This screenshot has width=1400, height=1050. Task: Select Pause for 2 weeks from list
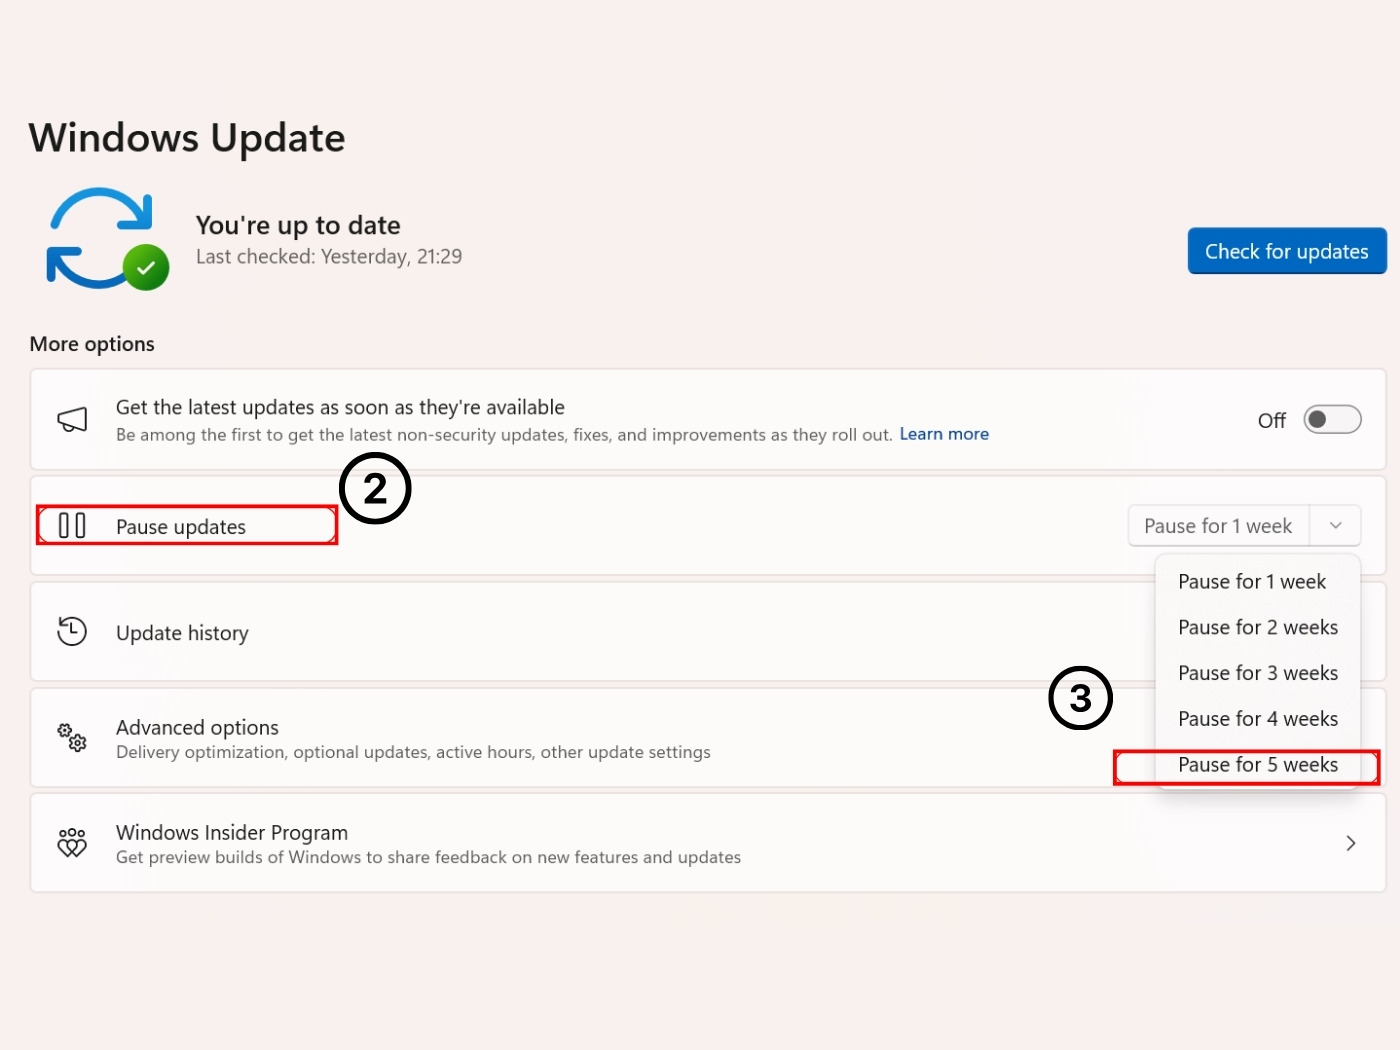click(x=1257, y=628)
